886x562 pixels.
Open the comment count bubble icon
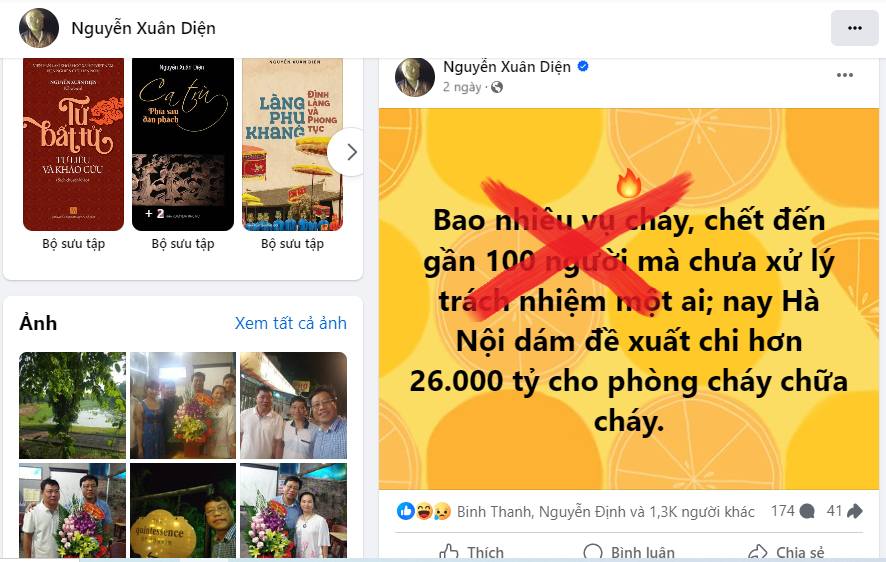pyautogui.click(x=807, y=511)
